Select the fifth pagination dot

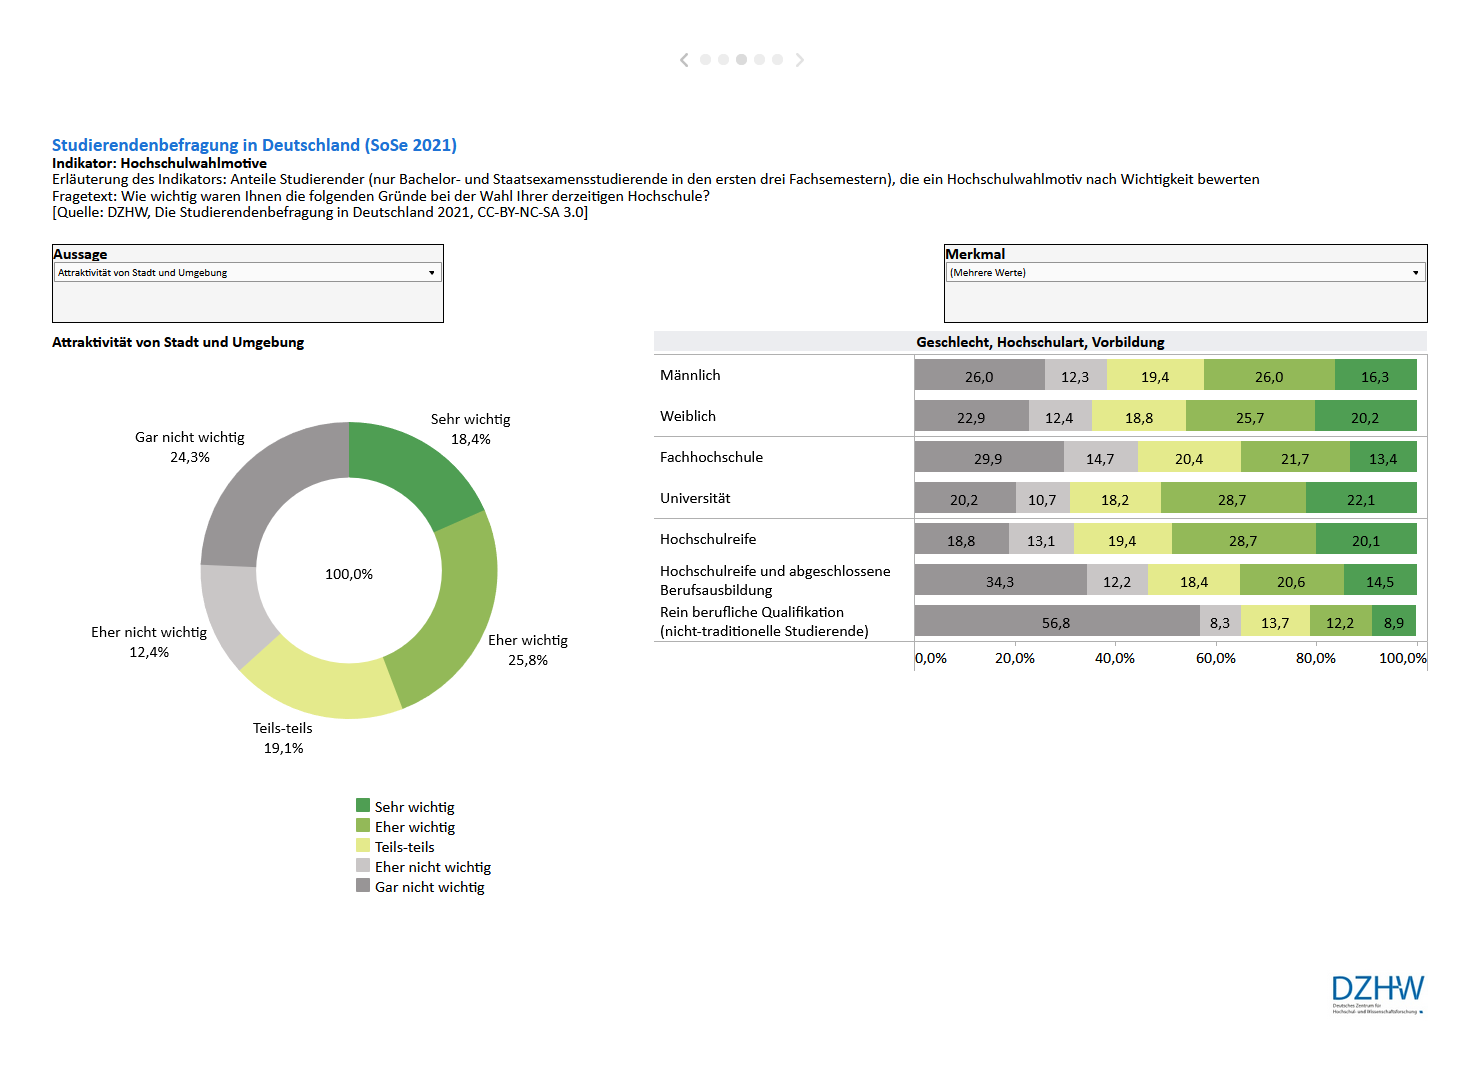click(x=777, y=60)
